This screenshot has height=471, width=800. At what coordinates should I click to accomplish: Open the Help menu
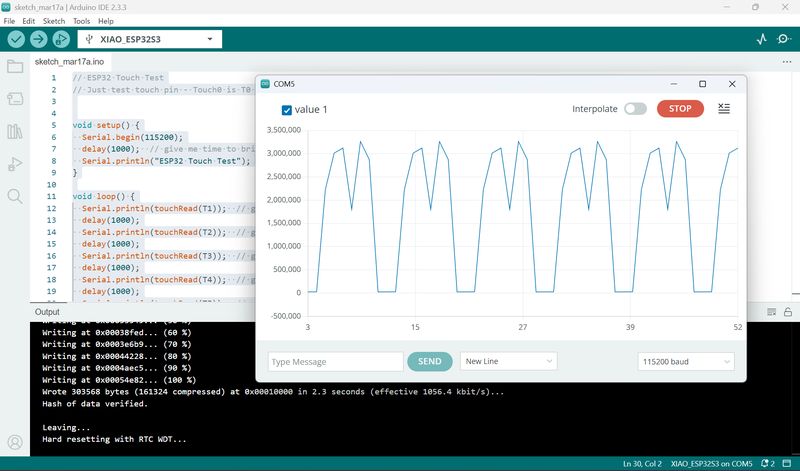point(106,21)
